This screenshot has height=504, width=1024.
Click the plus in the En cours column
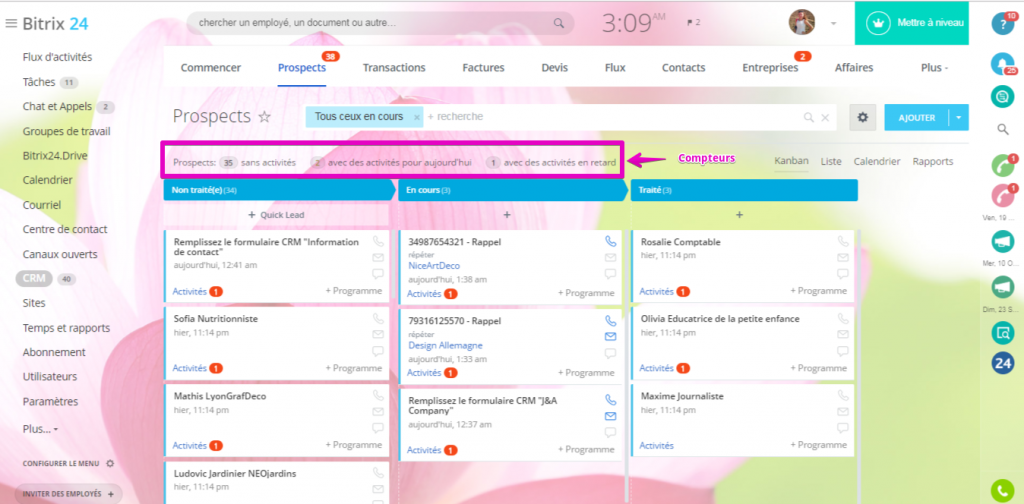507,215
